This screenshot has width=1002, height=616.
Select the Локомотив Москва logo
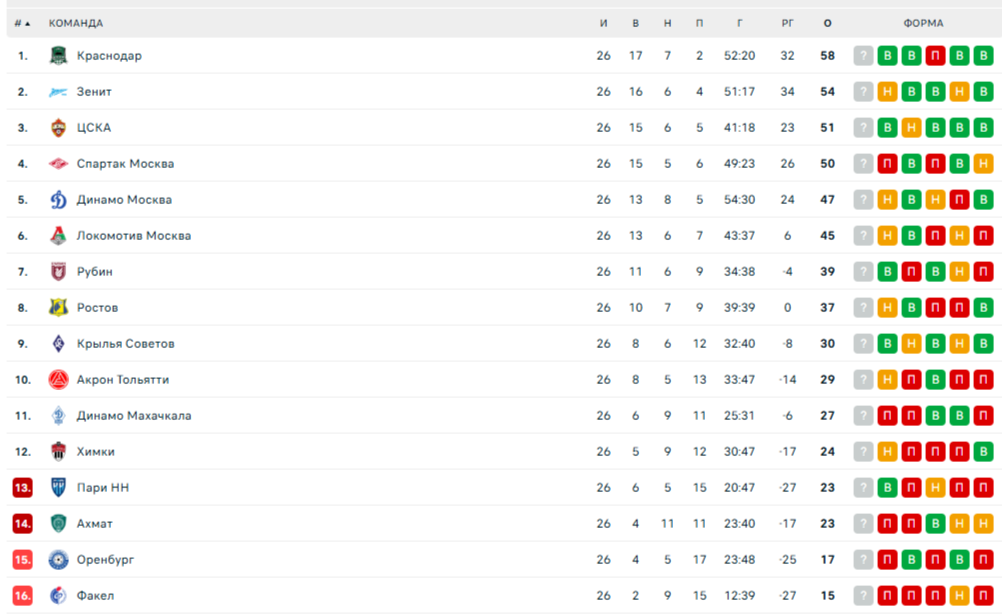coord(58,236)
